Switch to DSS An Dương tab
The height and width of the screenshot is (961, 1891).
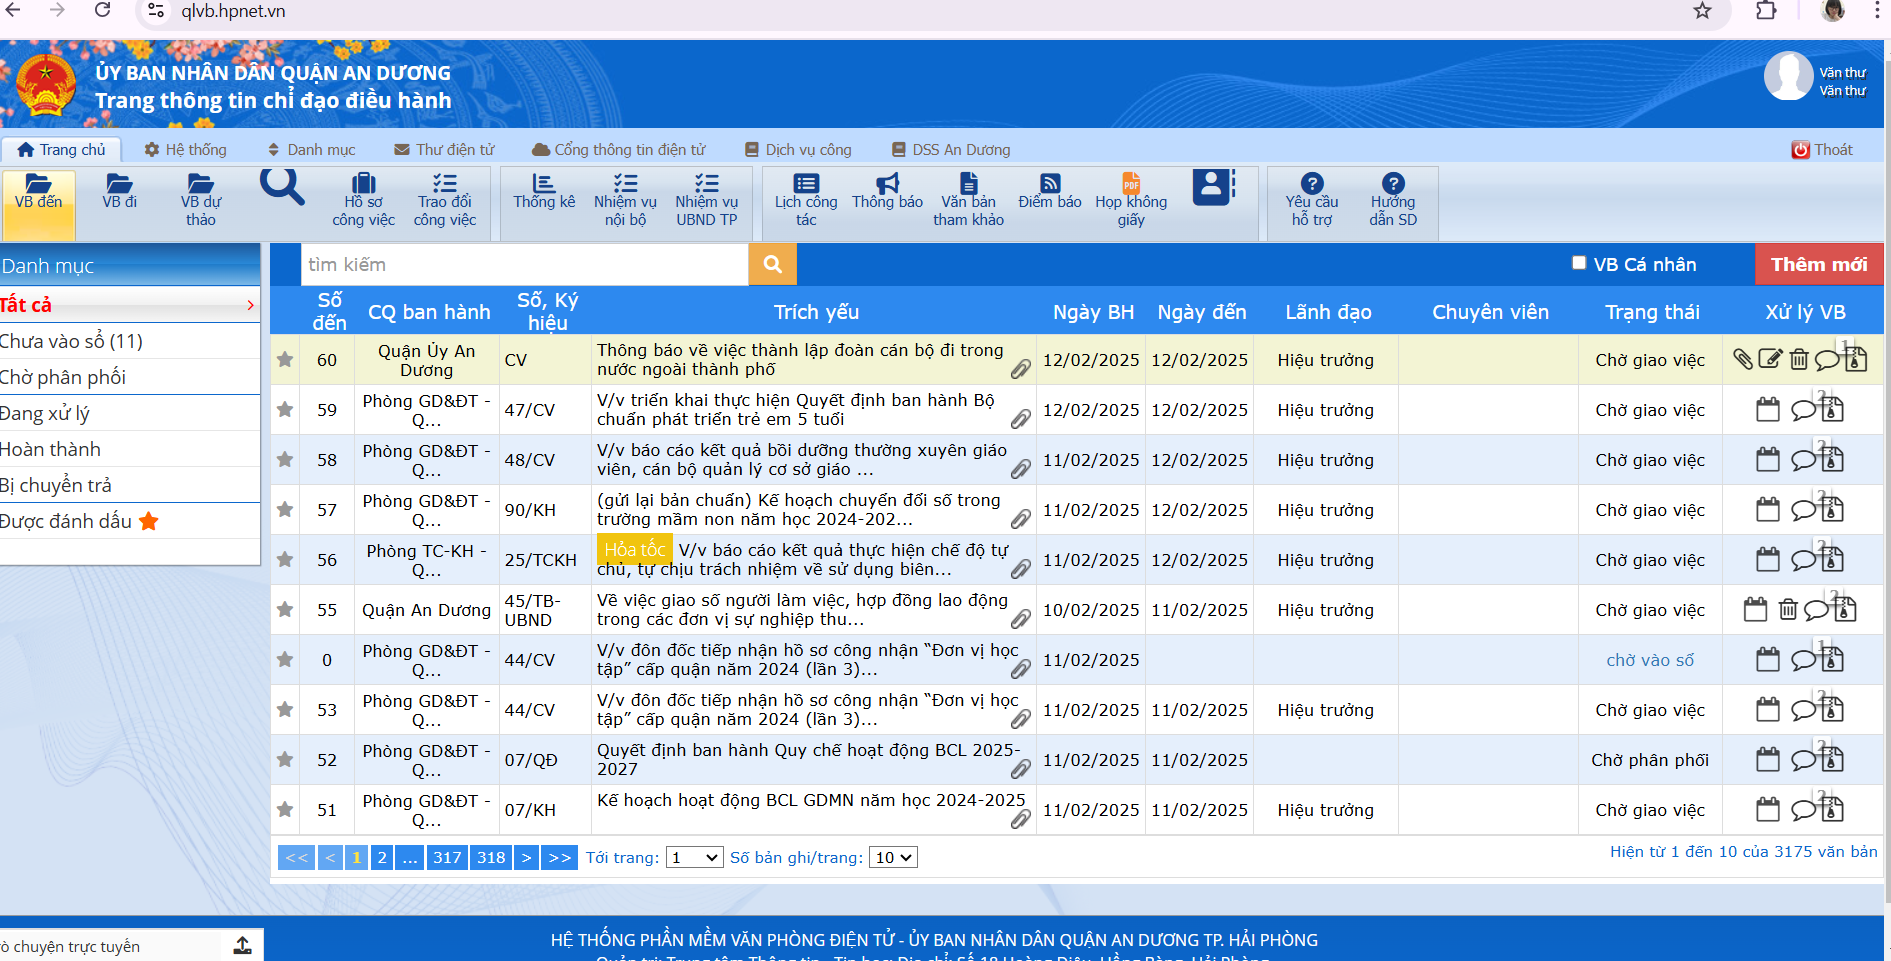951,150
